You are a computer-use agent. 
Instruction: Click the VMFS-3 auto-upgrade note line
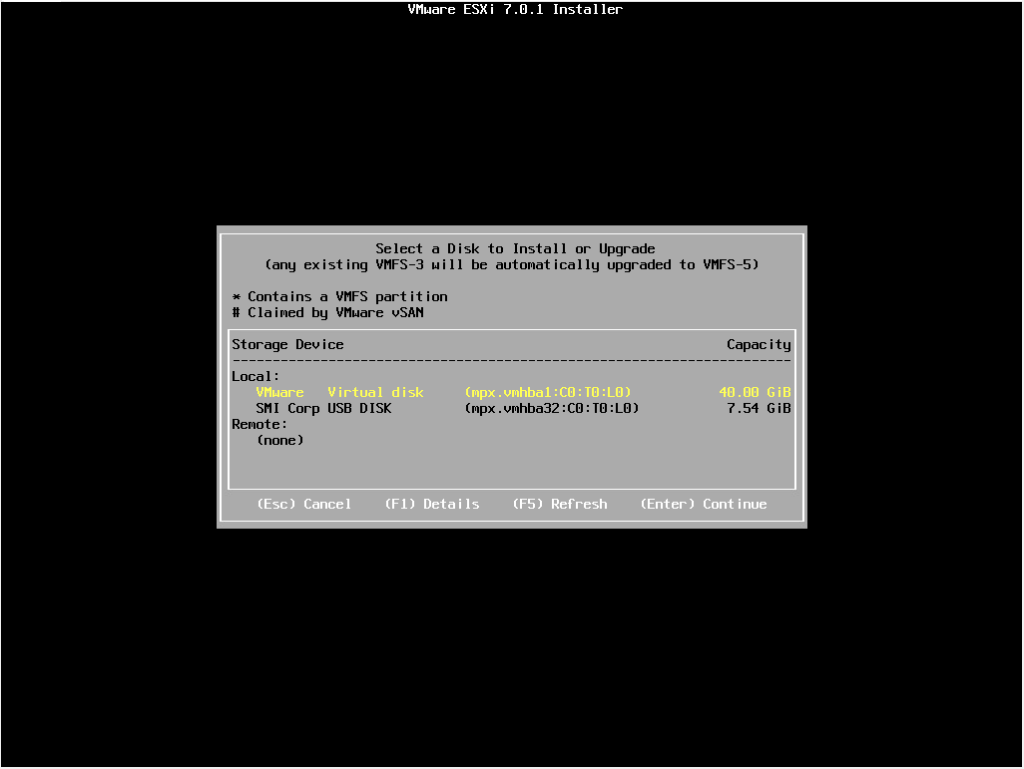(x=512, y=265)
